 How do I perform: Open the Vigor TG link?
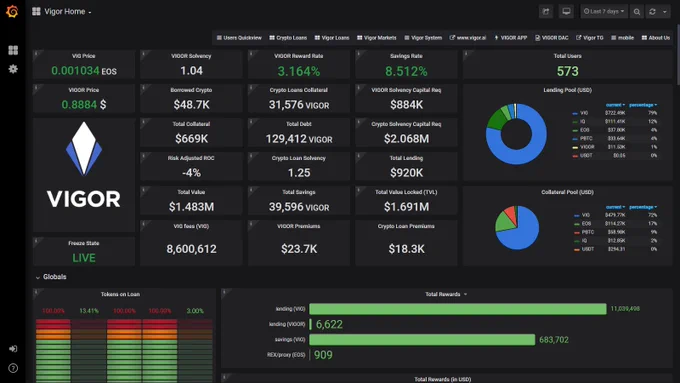pos(589,38)
